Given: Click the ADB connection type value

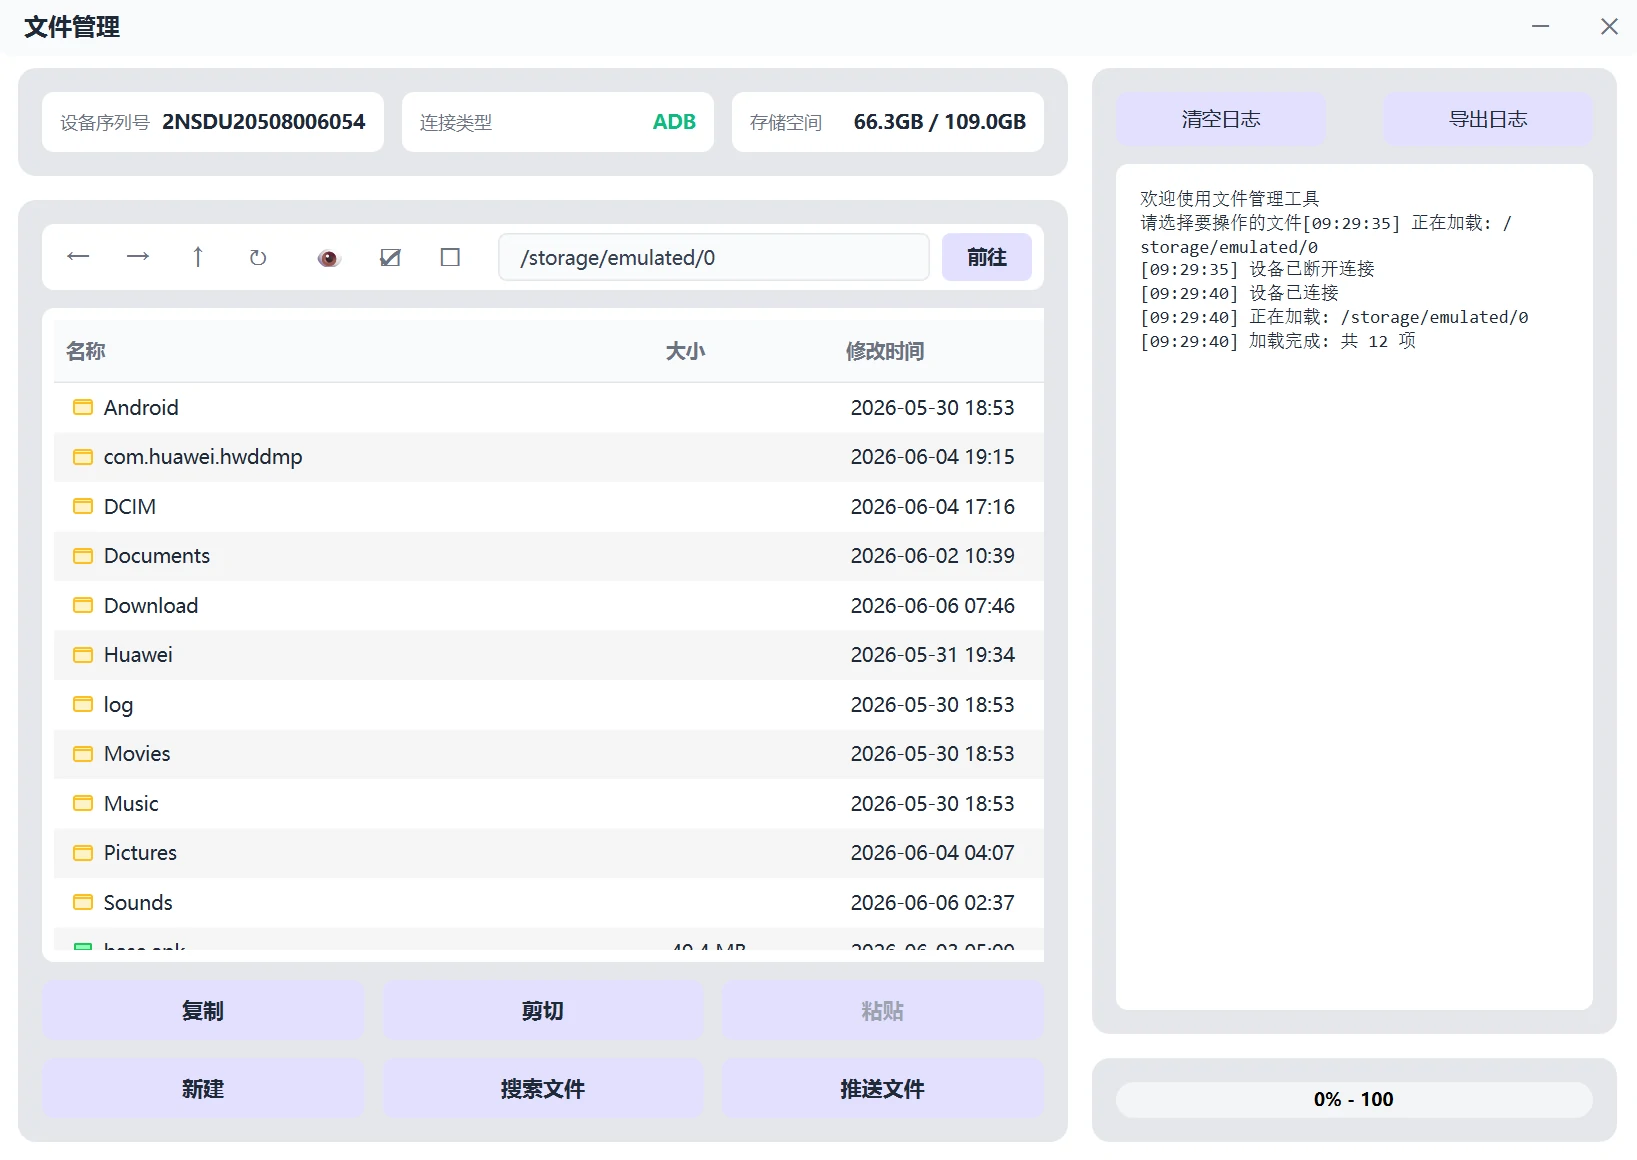Looking at the screenshot, I should pos(674,122).
